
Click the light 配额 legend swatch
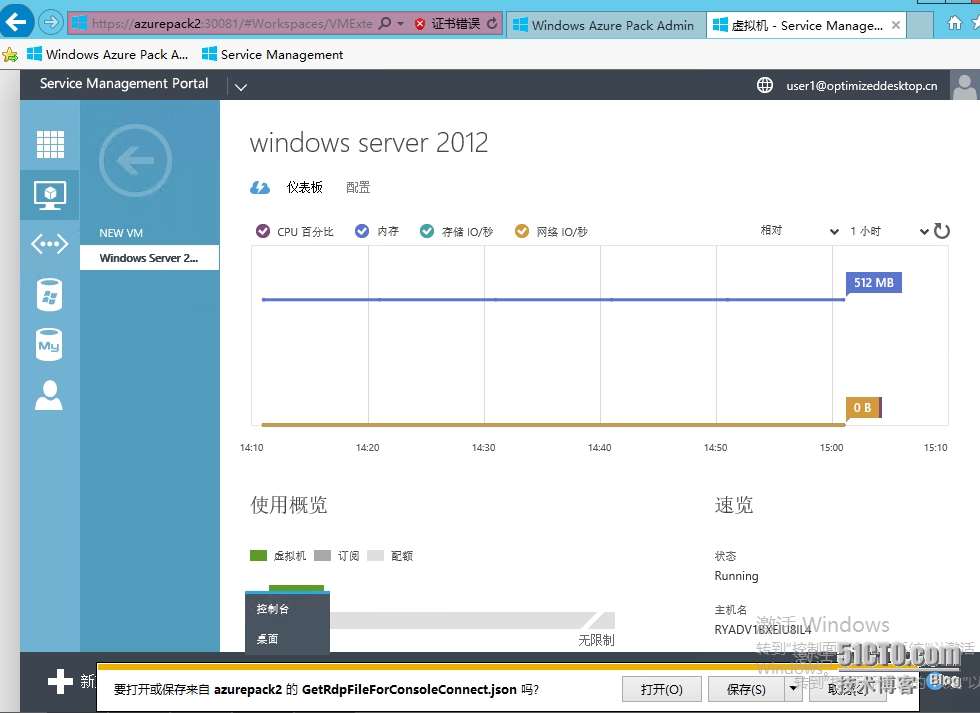pos(375,555)
